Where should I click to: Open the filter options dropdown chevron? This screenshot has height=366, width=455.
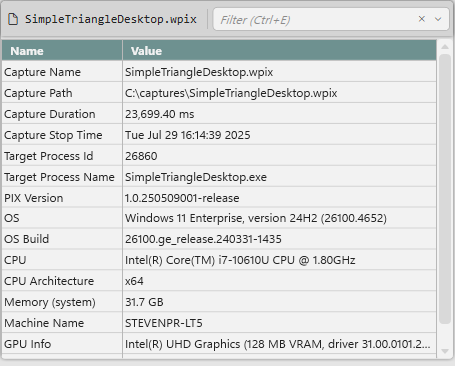[x=438, y=19]
